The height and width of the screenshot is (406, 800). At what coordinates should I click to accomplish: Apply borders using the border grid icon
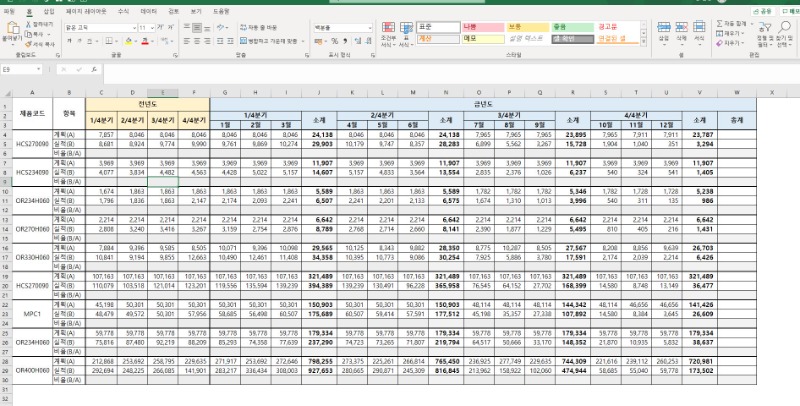coord(109,41)
